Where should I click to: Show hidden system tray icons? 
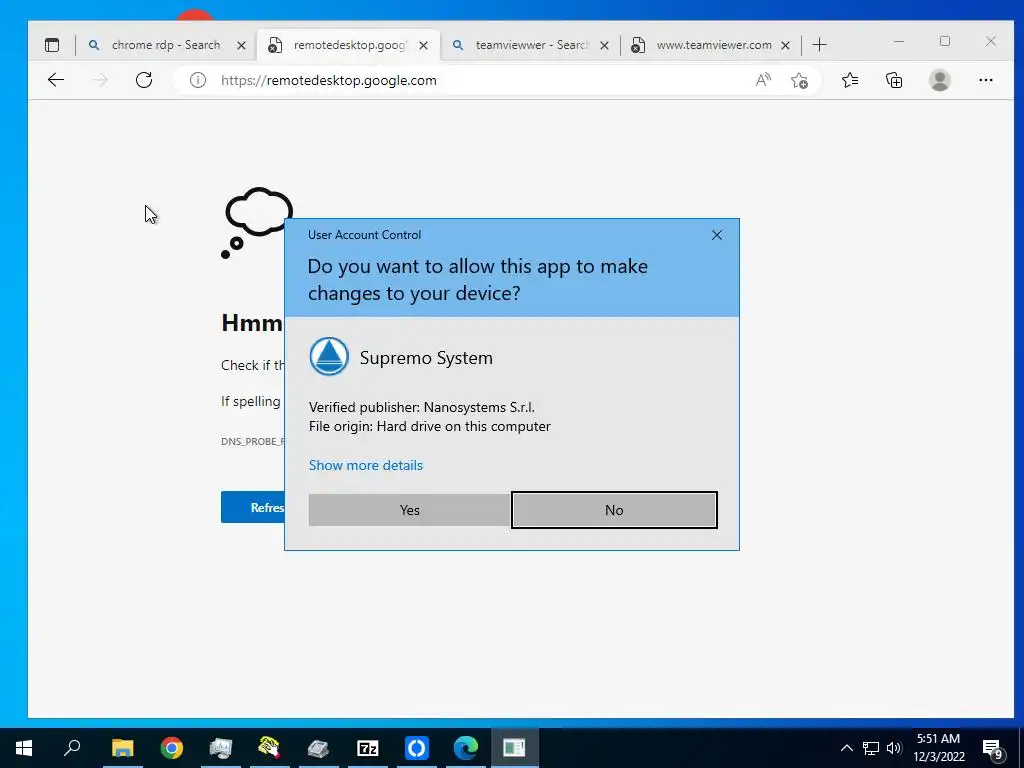click(846, 748)
